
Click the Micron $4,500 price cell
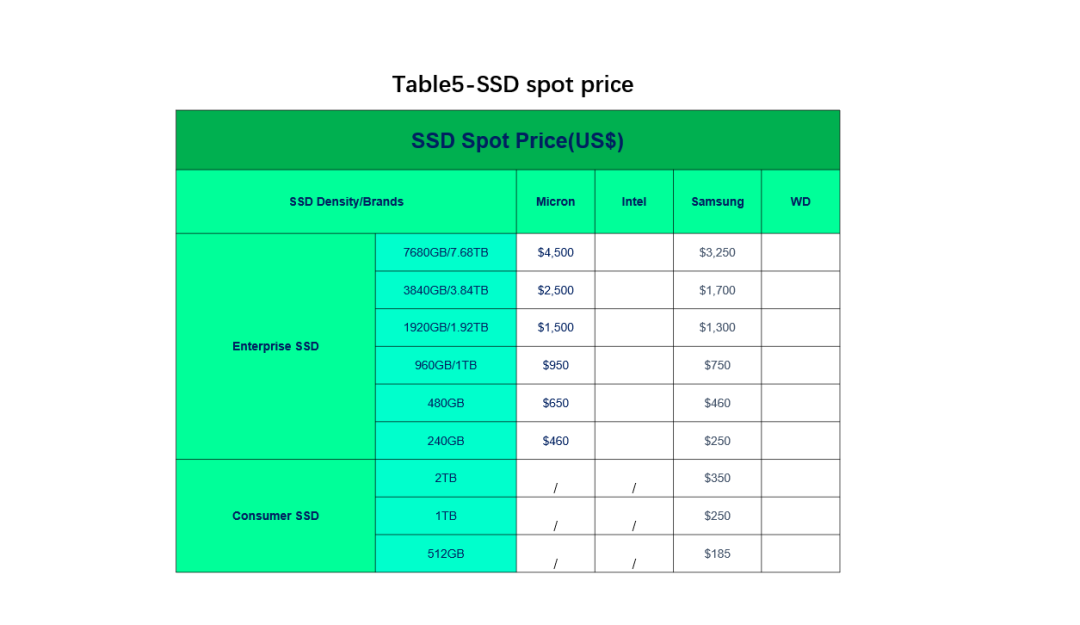click(x=555, y=252)
